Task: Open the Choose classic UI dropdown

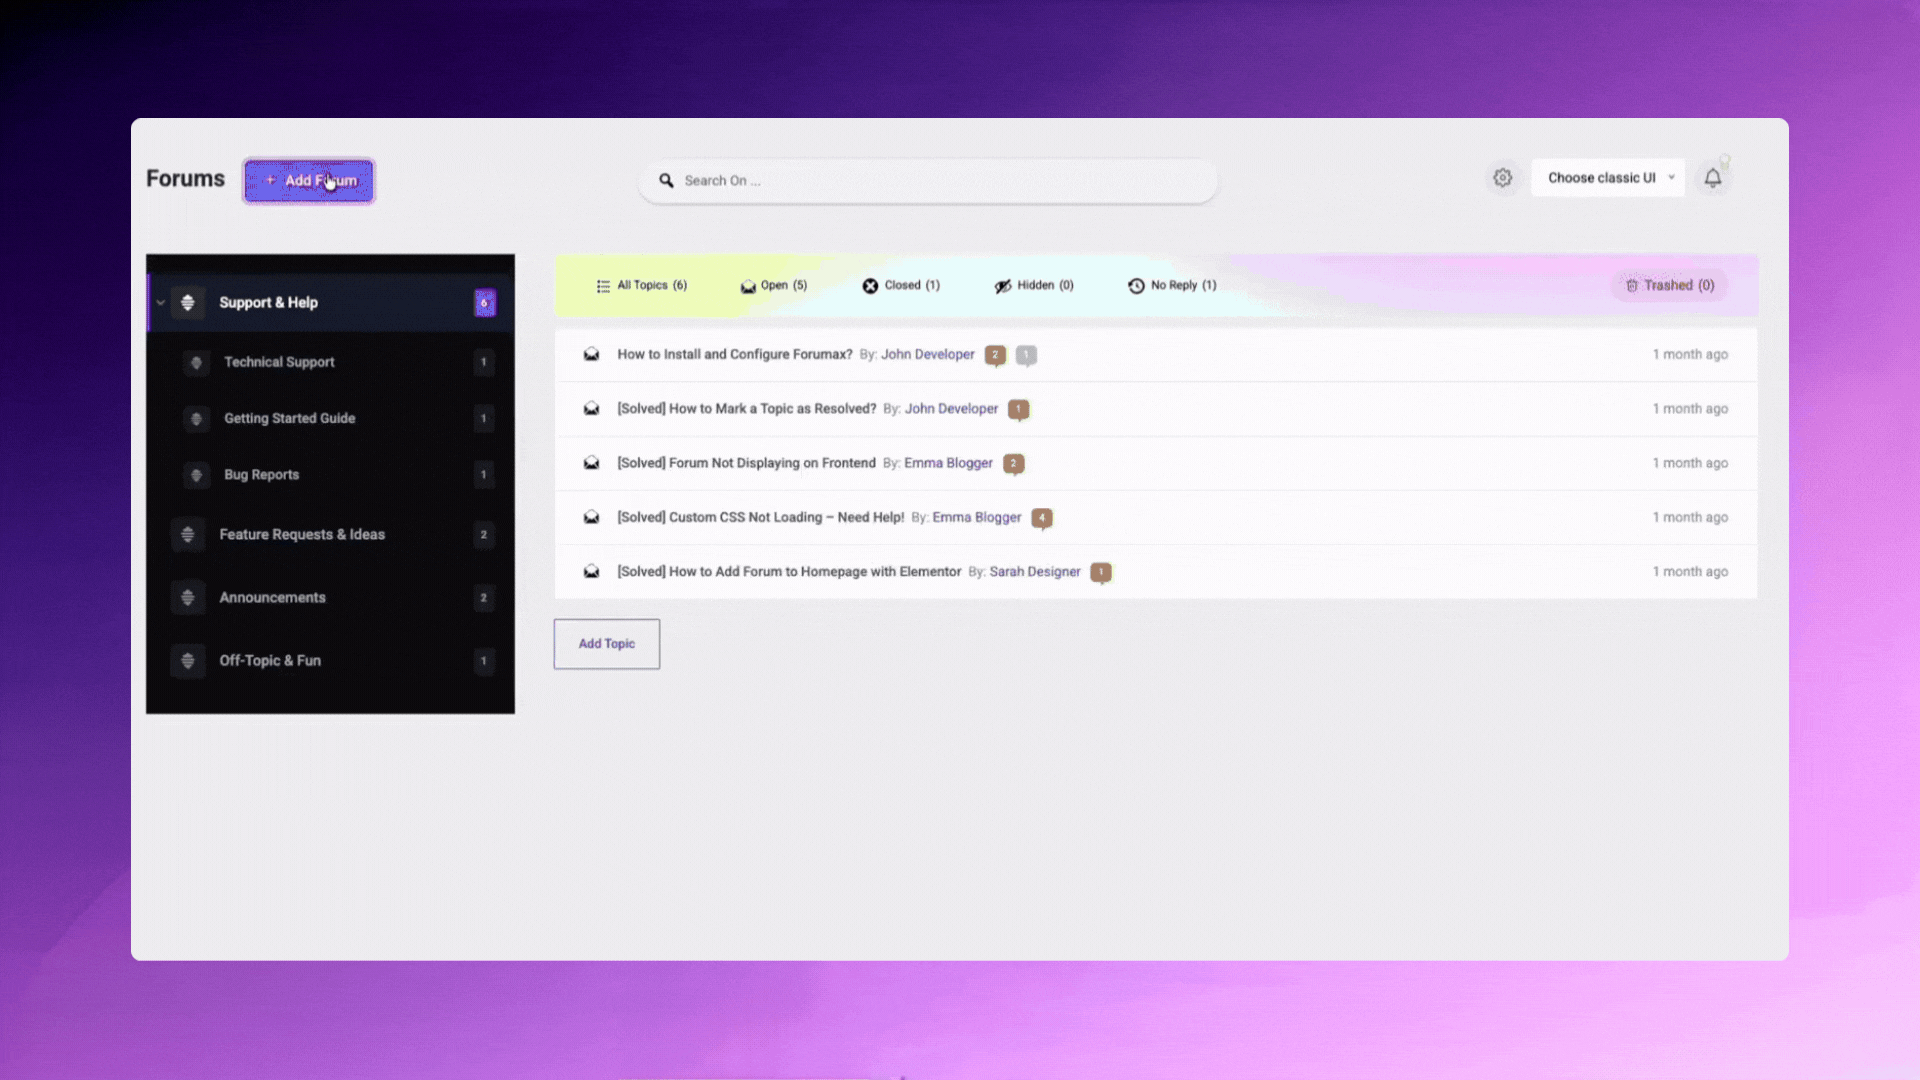Action: pos(1608,178)
